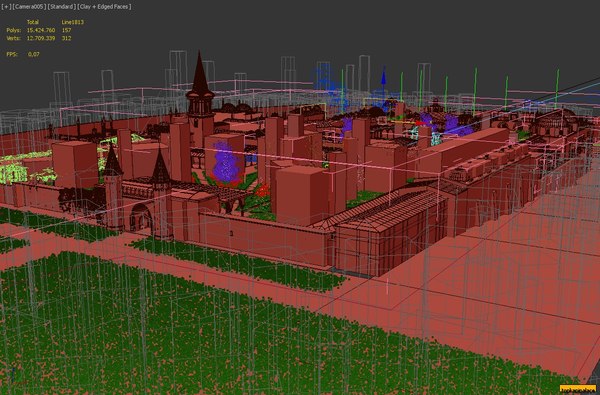Screen dimensions: 600x395
Task: Click the FPS: label in statistics
Action: 12,54
